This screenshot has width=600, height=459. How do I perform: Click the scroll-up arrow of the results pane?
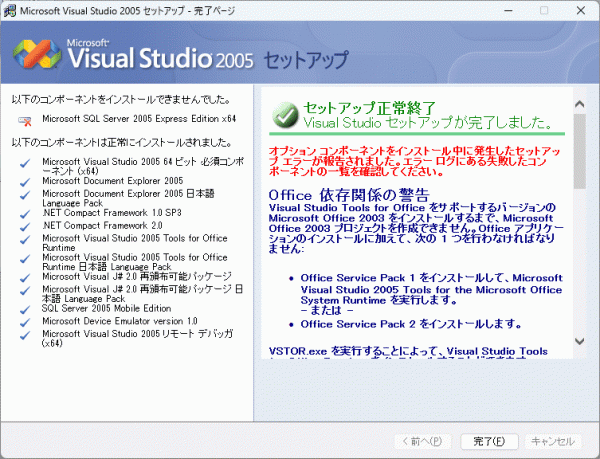[x=580, y=104]
